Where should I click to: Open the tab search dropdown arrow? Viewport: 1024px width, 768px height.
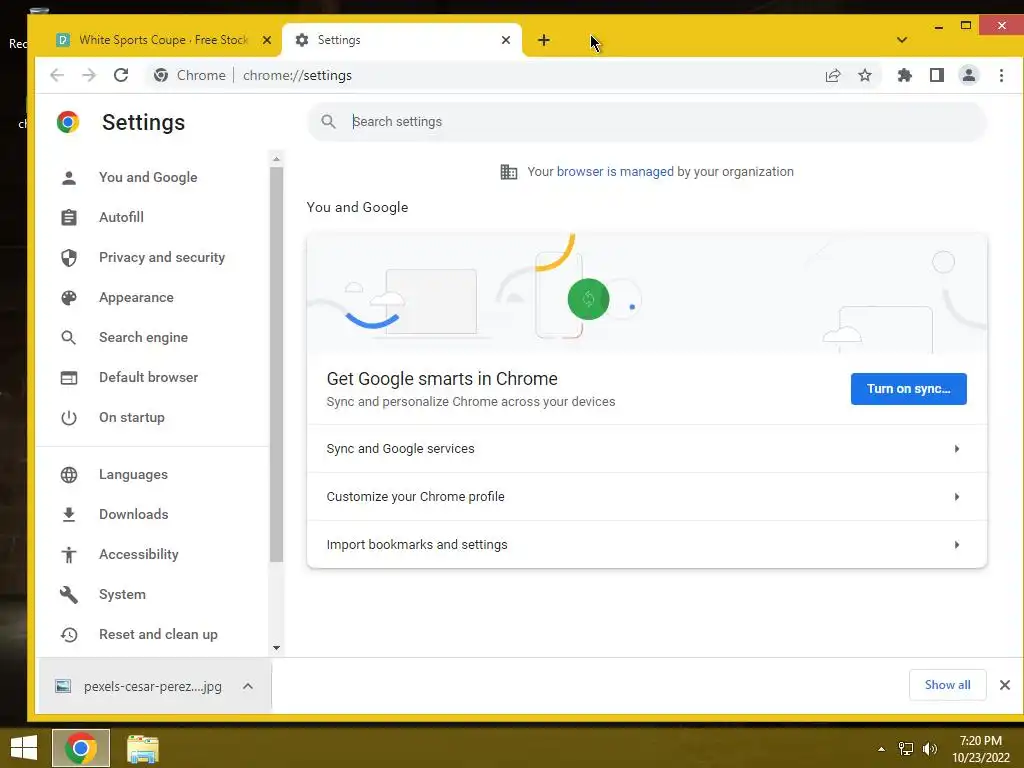(902, 40)
